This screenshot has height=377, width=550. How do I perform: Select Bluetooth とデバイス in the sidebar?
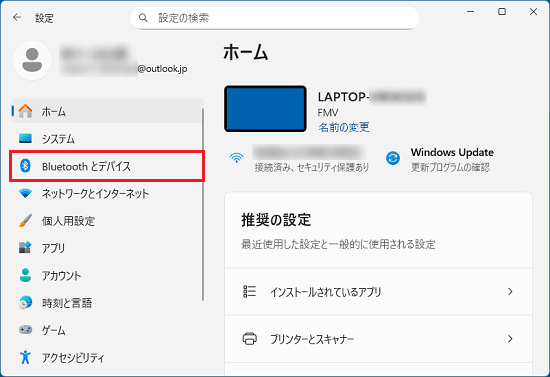click(x=107, y=166)
